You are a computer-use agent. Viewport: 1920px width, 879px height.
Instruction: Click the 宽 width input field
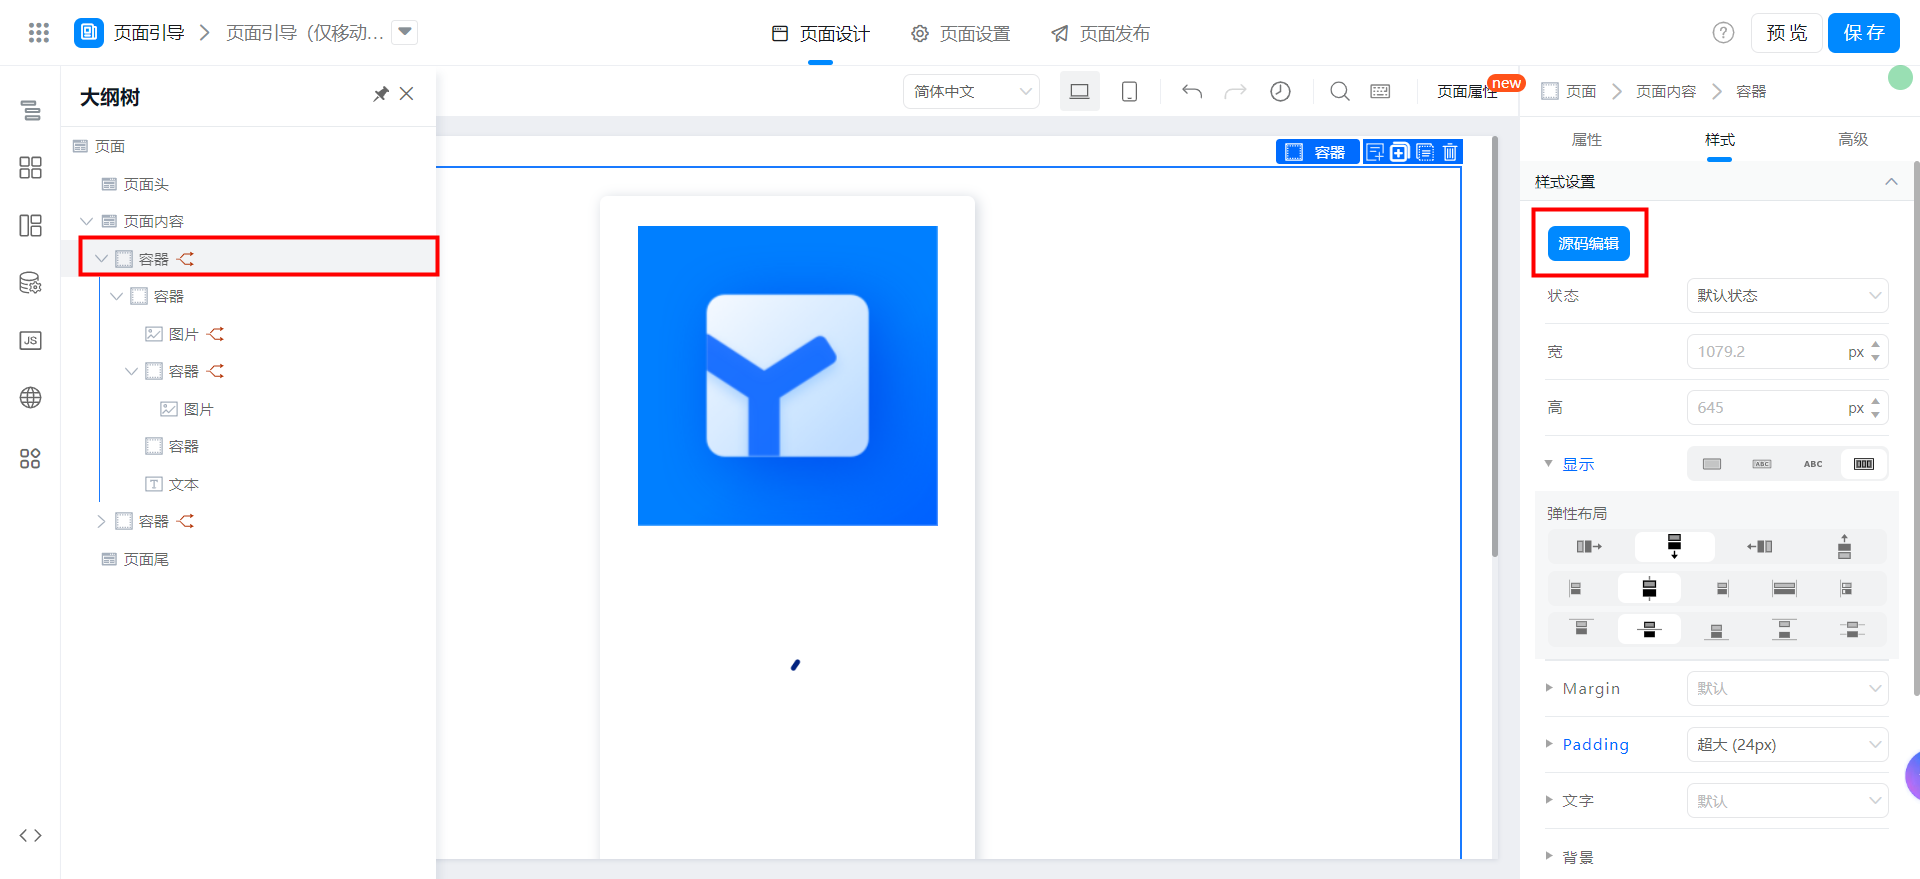(x=1787, y=351)
